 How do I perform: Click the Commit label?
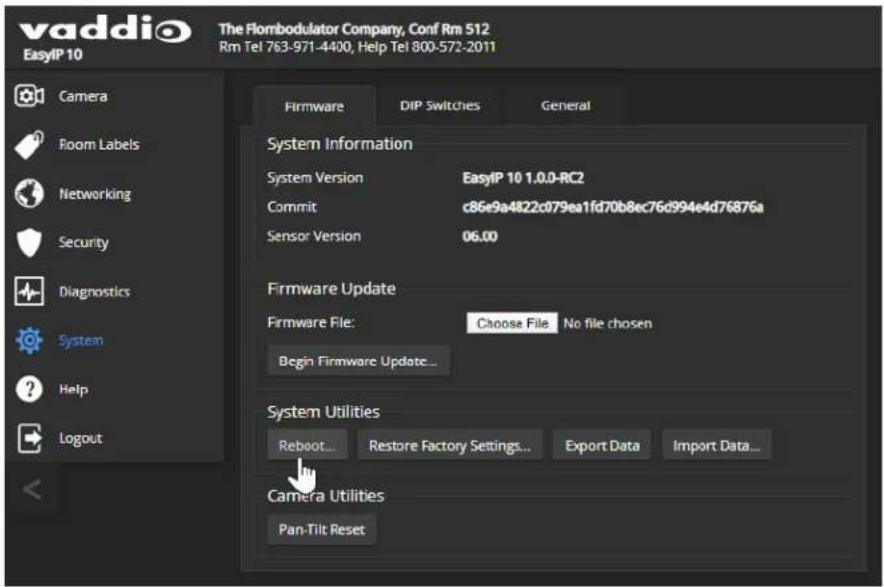point(292,207)
